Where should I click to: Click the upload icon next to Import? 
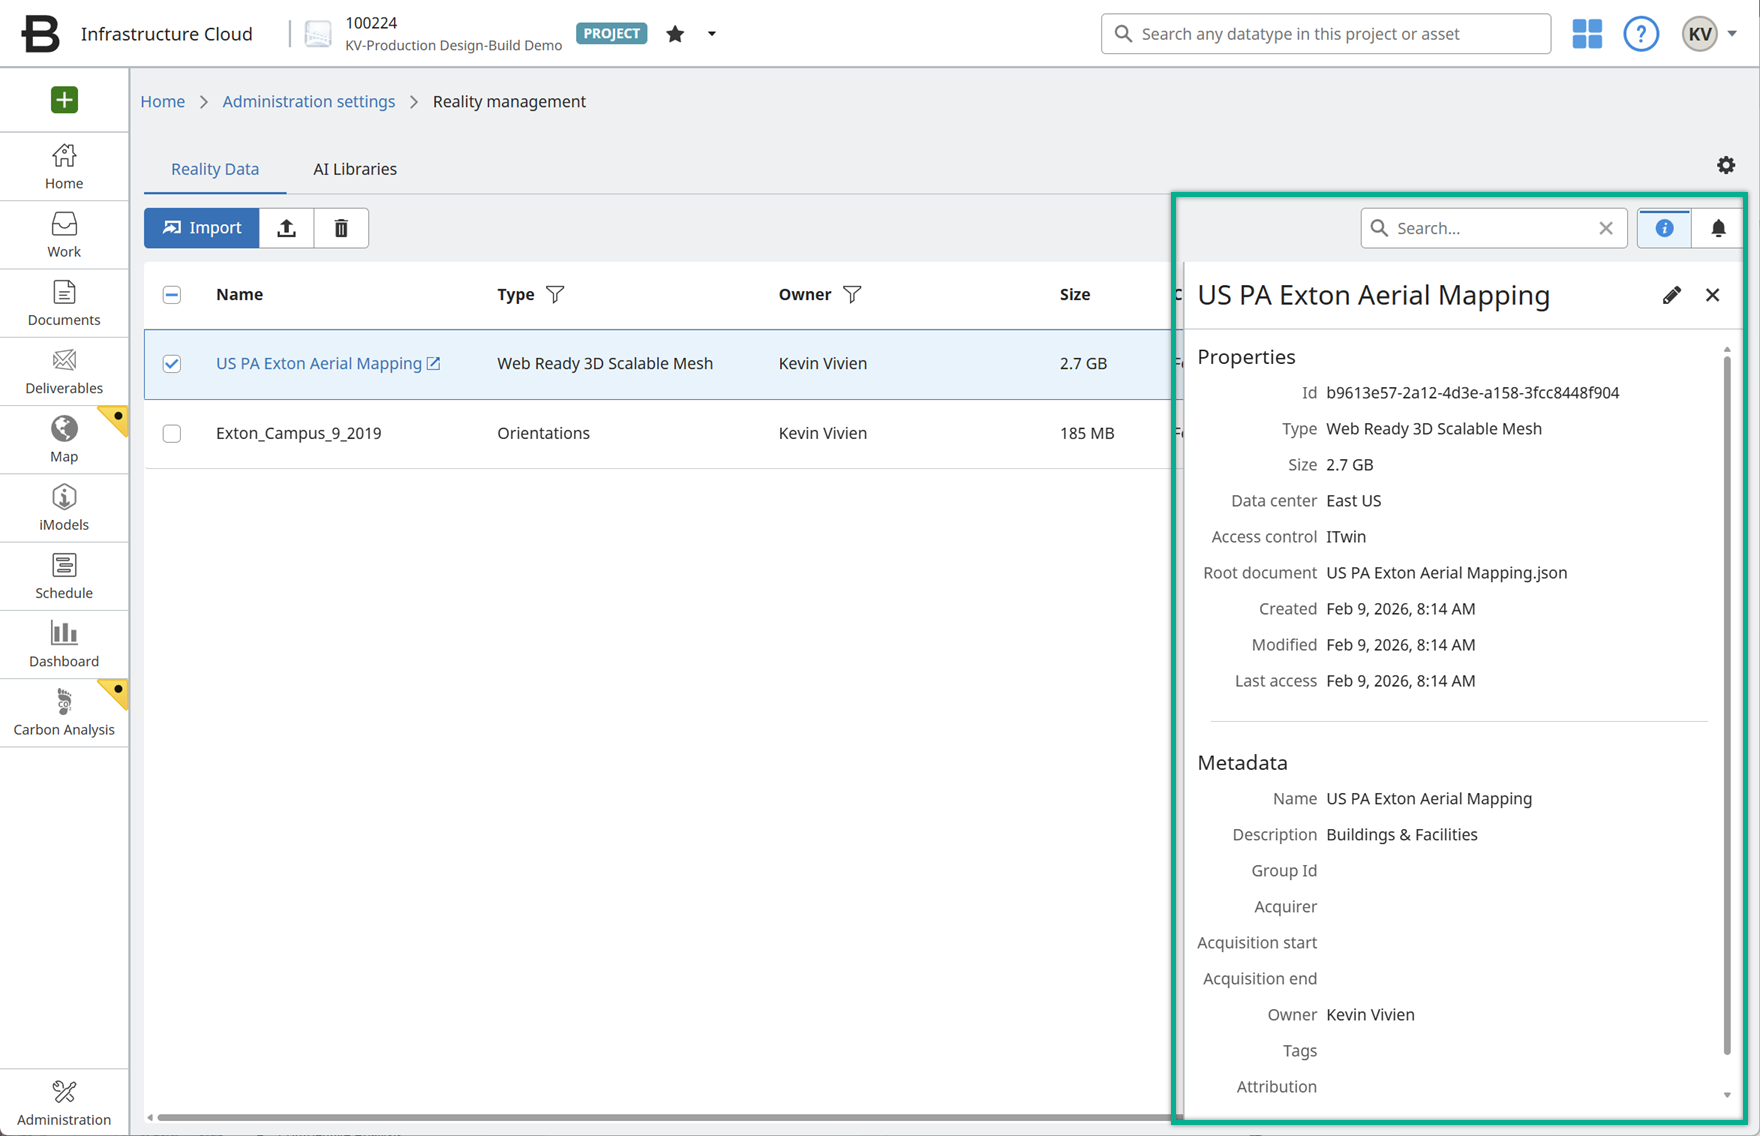[x=287, y=228]
